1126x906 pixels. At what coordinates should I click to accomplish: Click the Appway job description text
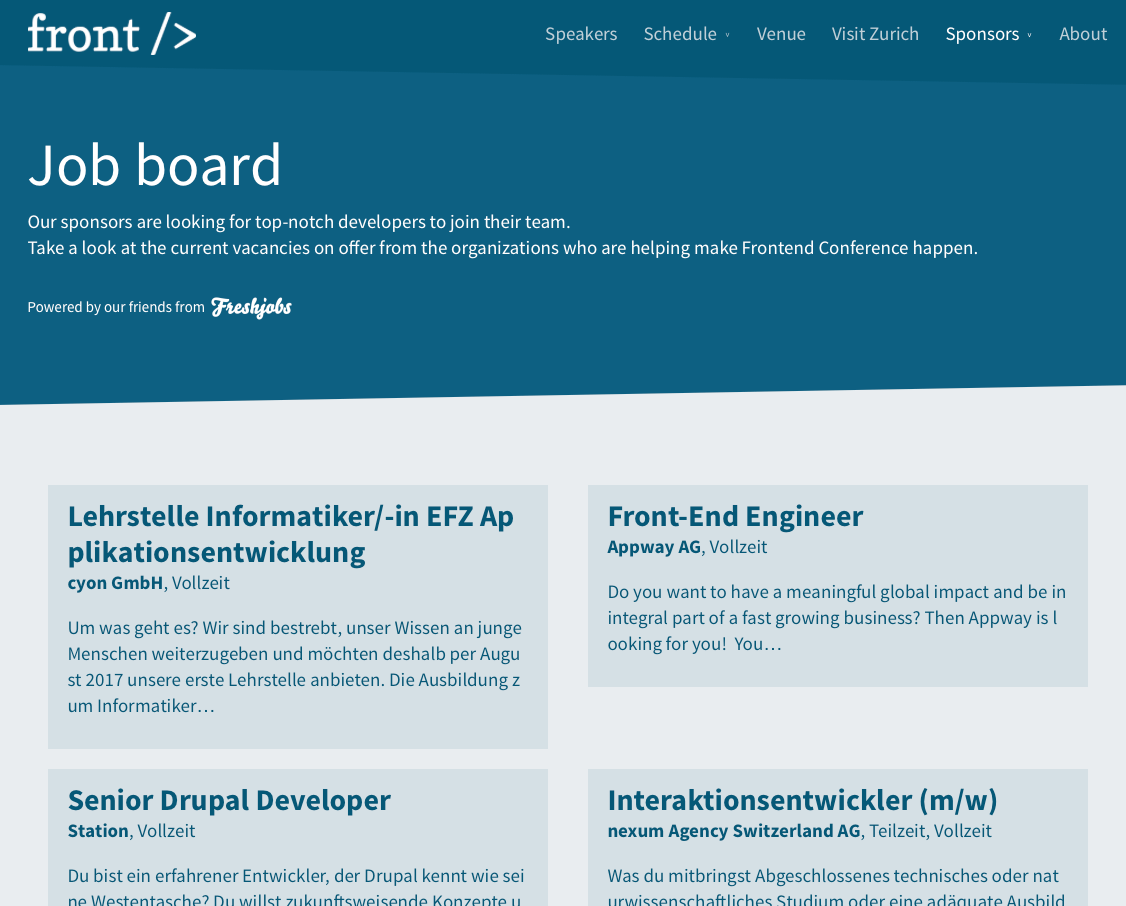coord(836,618)
